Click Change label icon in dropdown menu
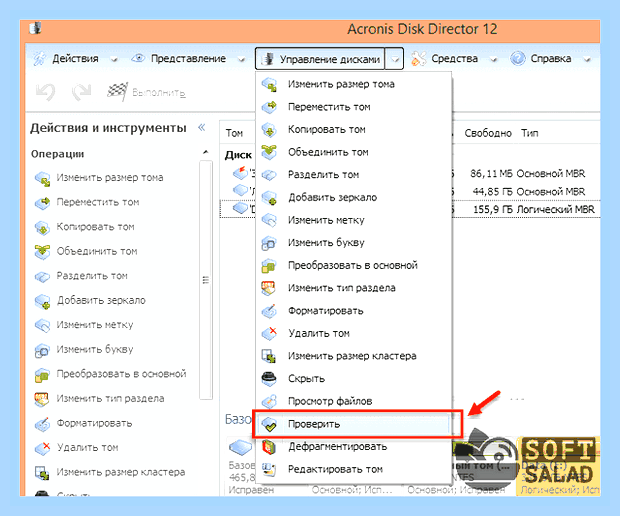620x516 pixels. point(269,220)
